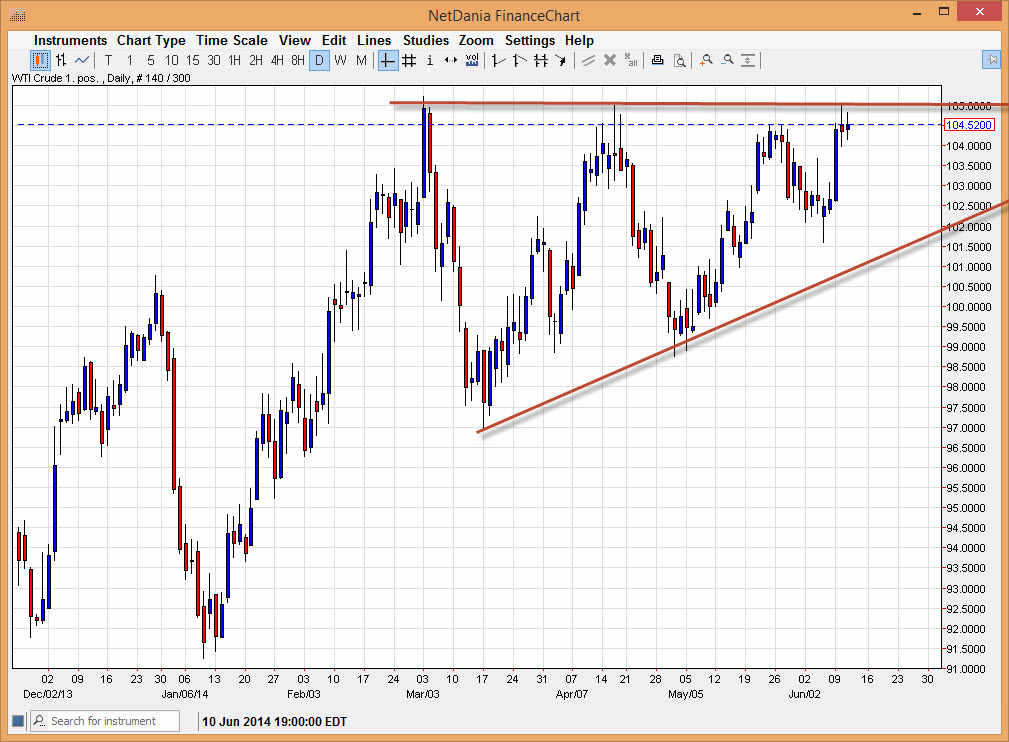Switch to the weekly W time scale

tap(340, 60)
